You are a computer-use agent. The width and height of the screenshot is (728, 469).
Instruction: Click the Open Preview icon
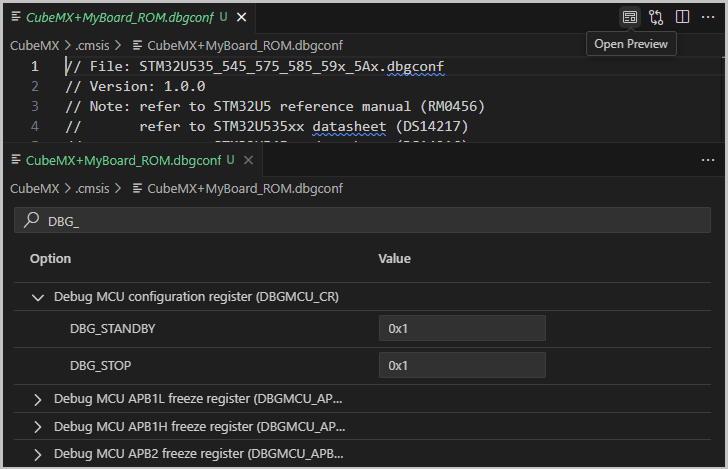tap(630, 17)
